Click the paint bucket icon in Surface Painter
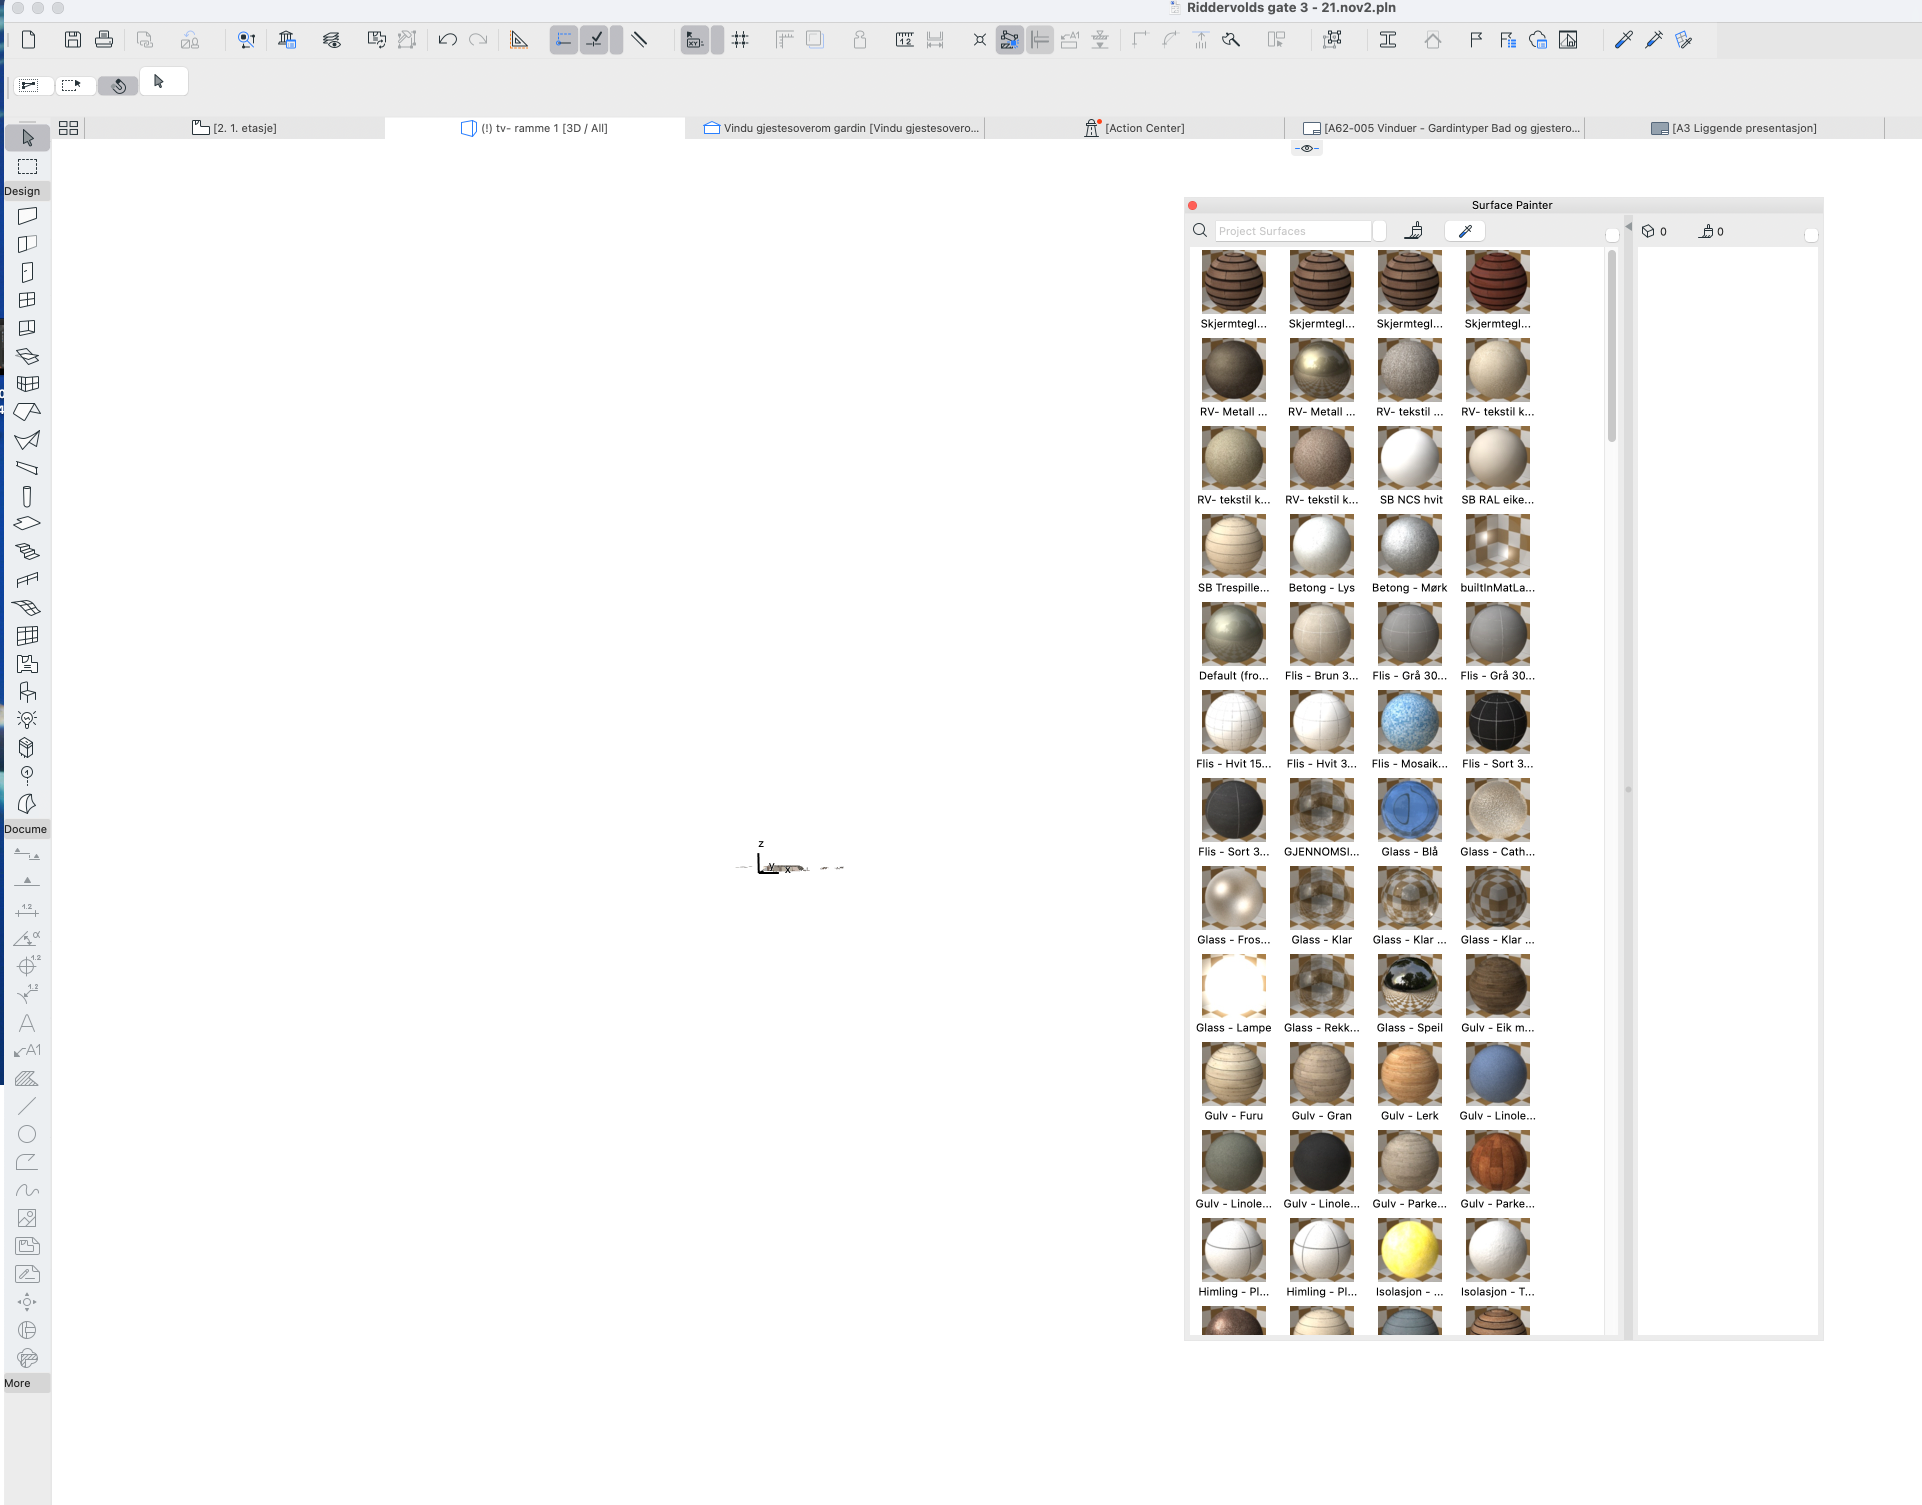Image resolution: width=1922 pixels, height=1505 pixels. pos(1413,231)
